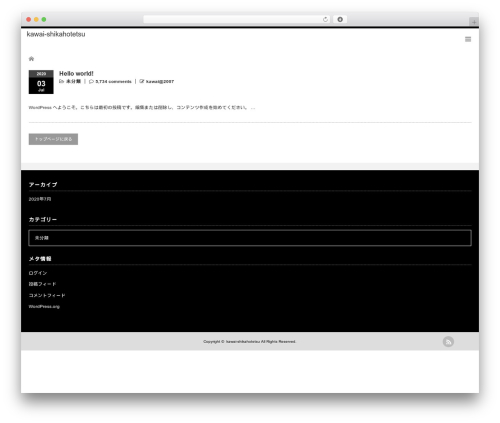This screenshot has height=423, width=500.
Task: Open the 2020年7月 archive link
Action: pyautogui.click(x=40, y=199)
